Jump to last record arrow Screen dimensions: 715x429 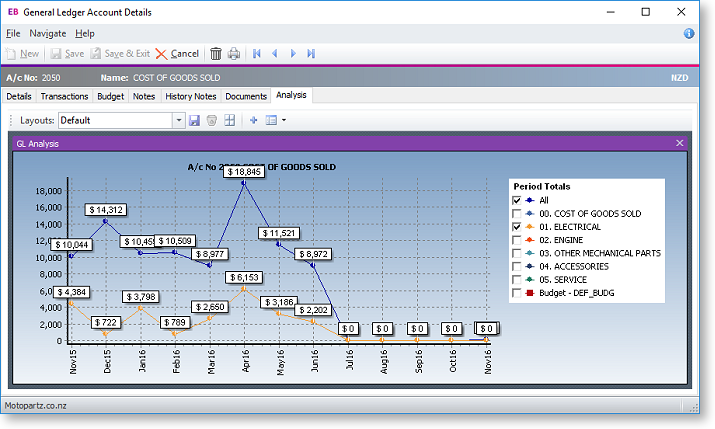311,54
